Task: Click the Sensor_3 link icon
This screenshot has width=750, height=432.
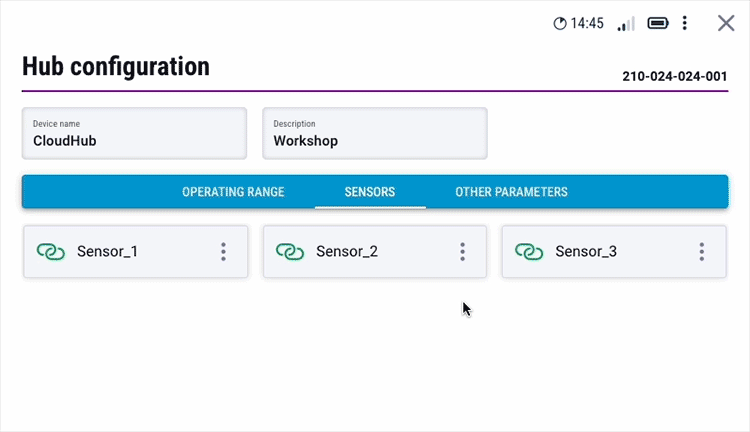Action: pyautogui.click(x=529, y=252)
